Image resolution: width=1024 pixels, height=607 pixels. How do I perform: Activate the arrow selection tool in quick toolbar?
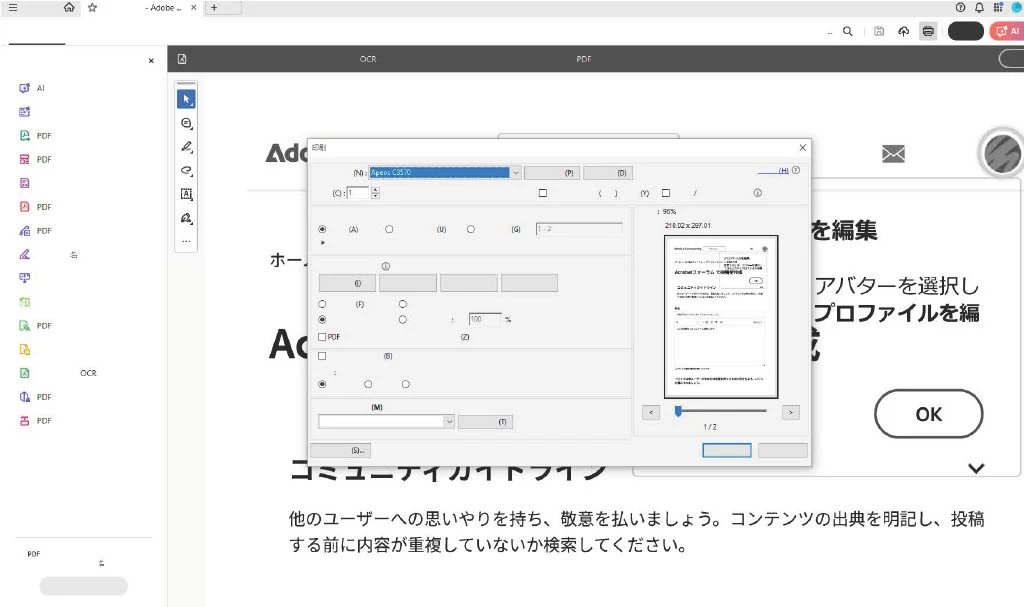(x=186, y=99)
